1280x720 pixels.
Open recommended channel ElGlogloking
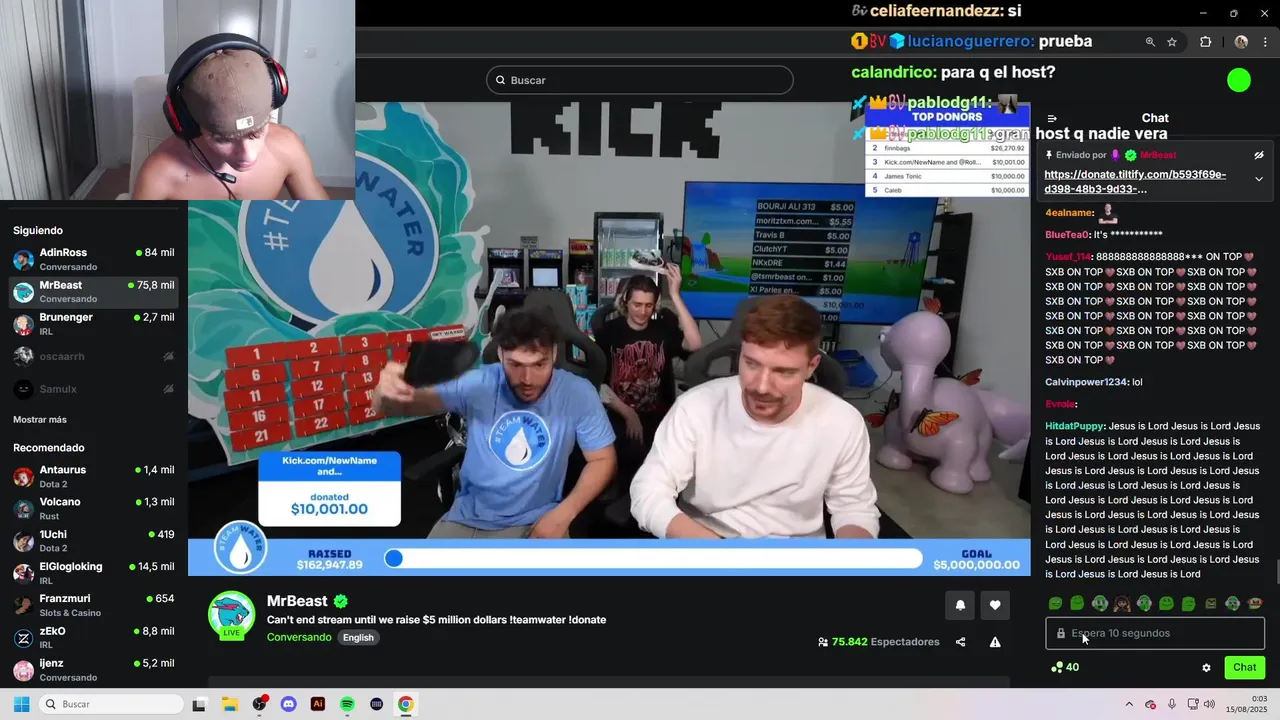pyautogui.click(x=94, y=573)
